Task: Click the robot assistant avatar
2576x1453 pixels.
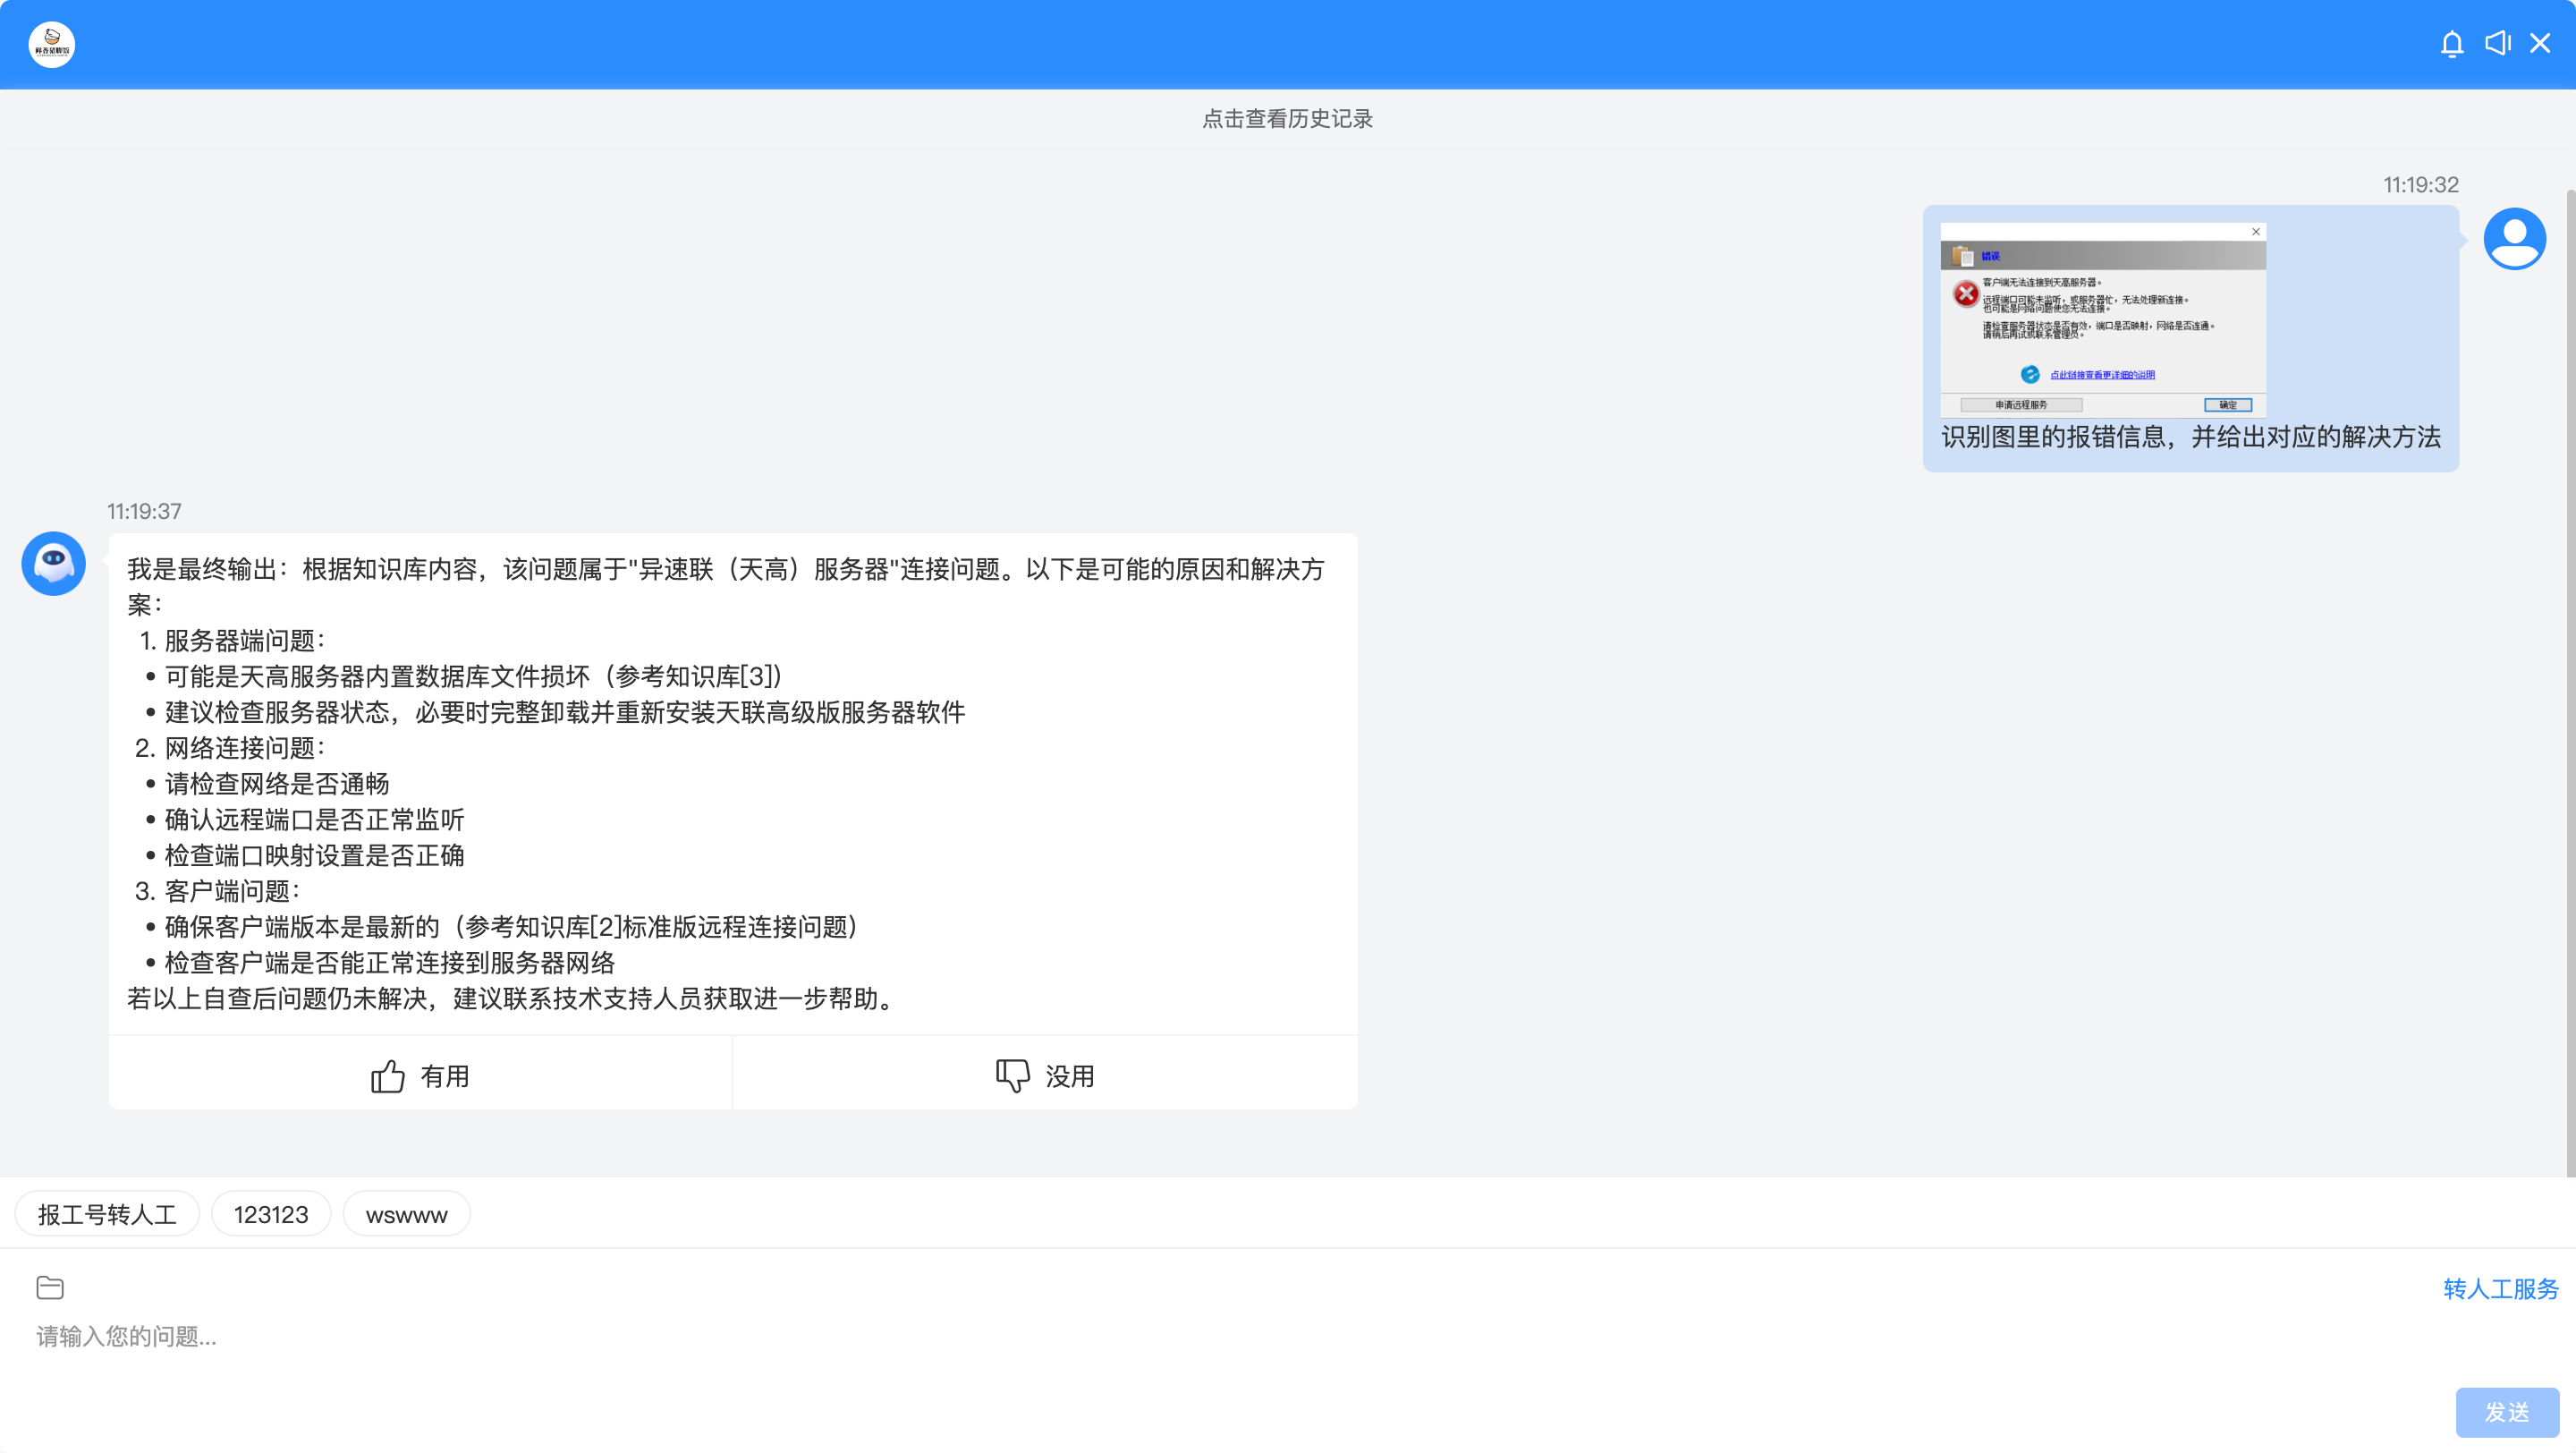Action: (x=53, y=563)
